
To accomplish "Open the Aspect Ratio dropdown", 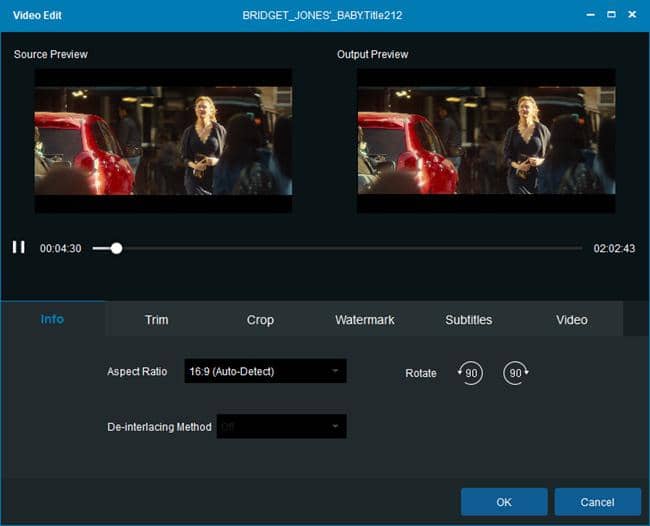I will click(x=265, y=371).
